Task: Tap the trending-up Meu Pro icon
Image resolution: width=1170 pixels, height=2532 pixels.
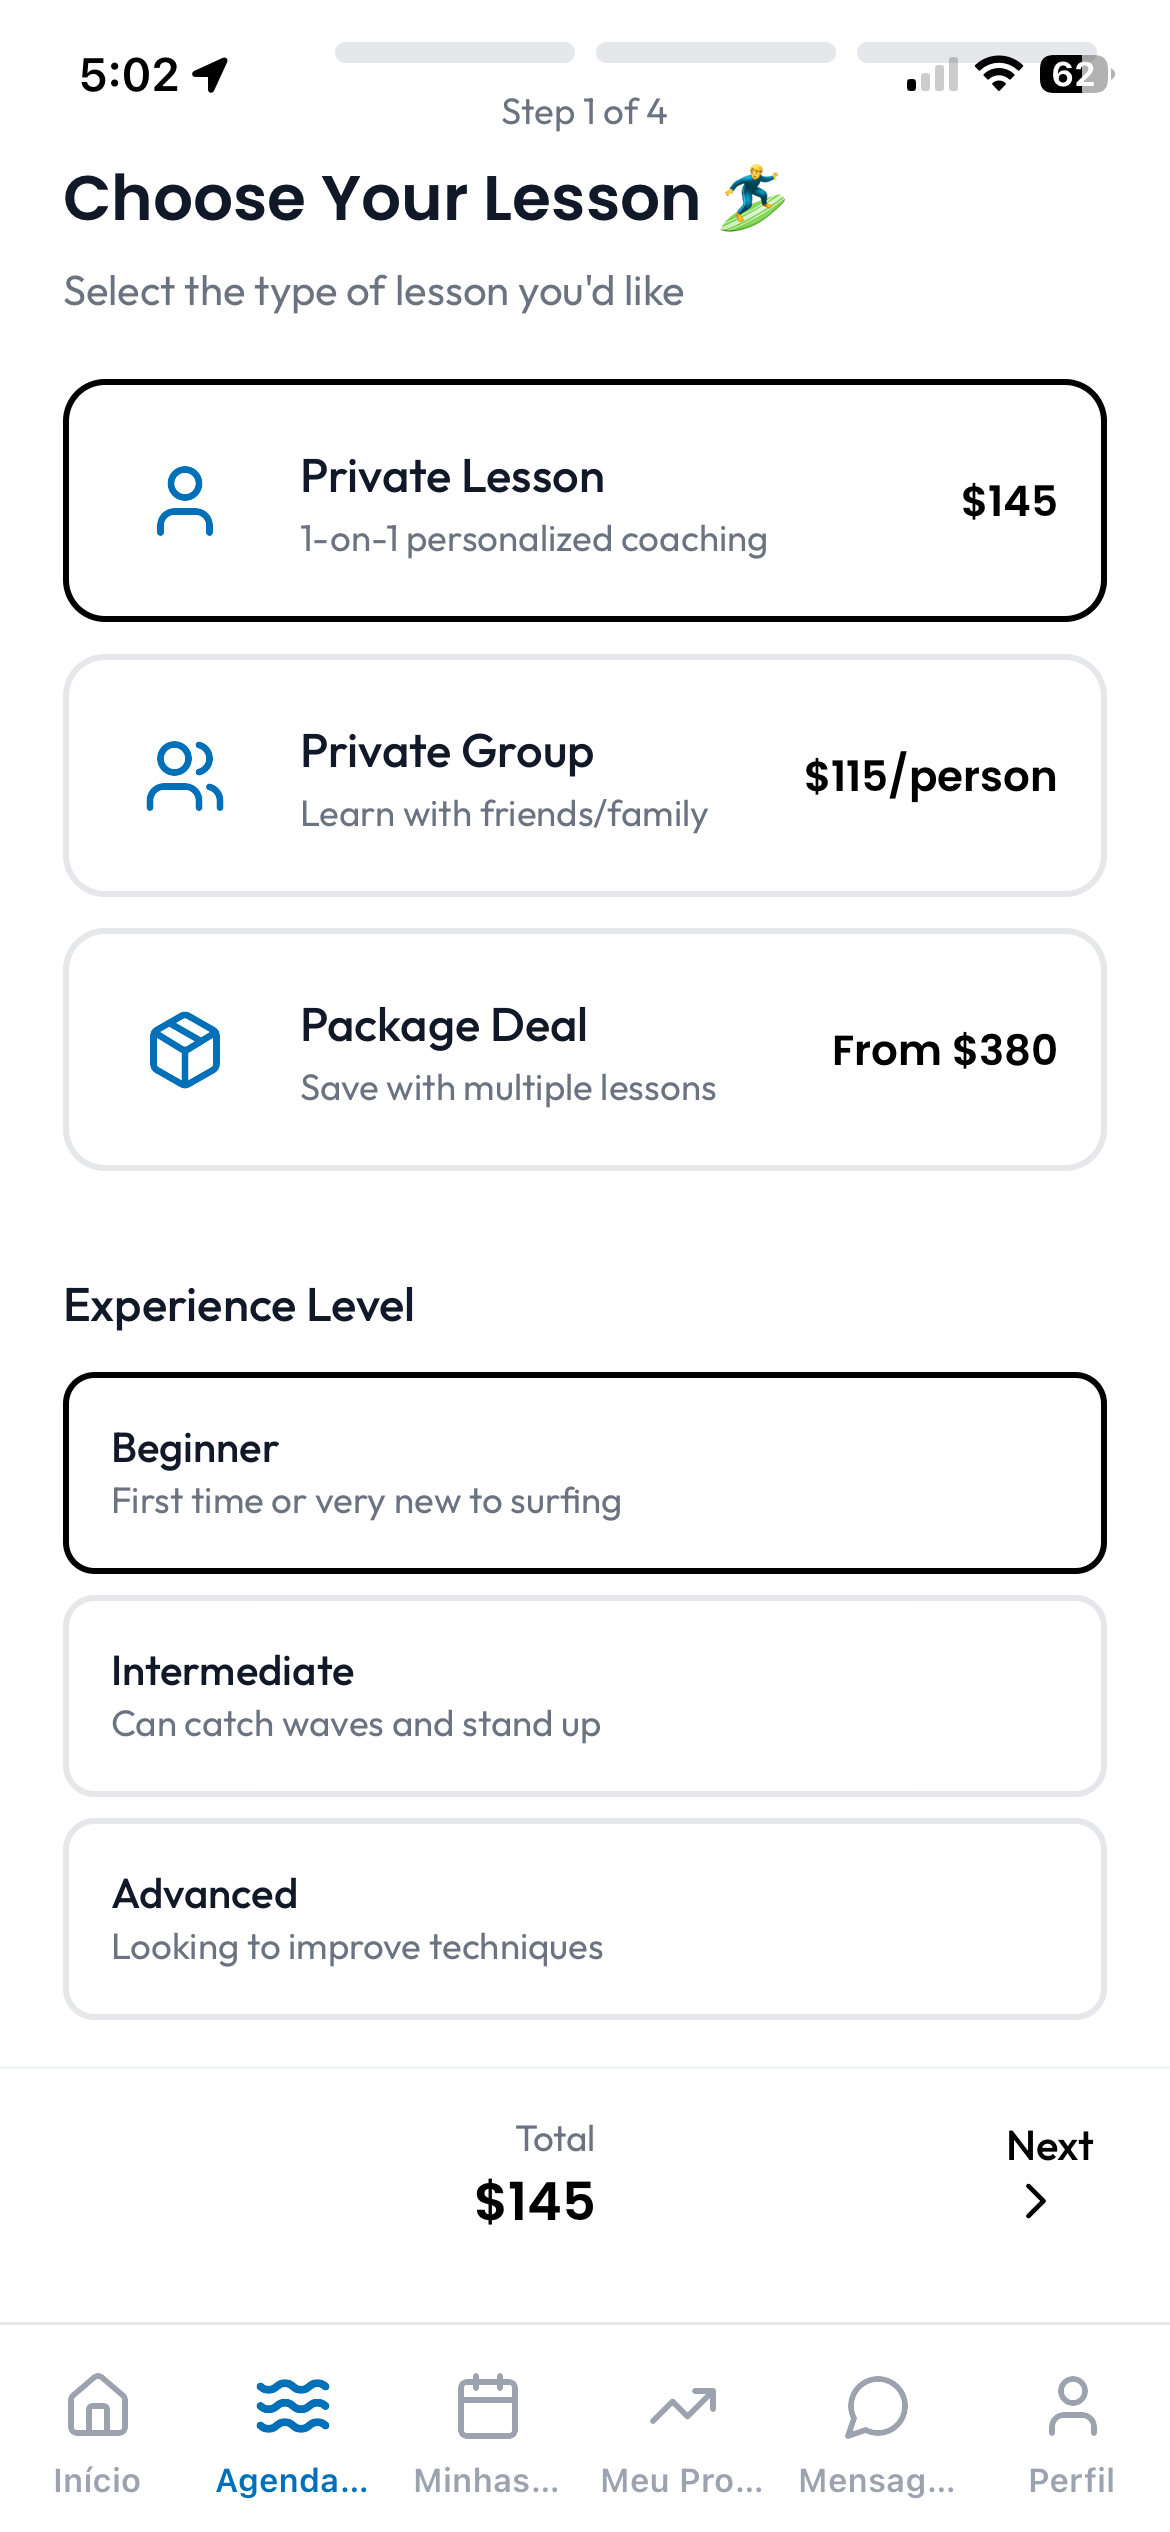Action: (682, 2406)
